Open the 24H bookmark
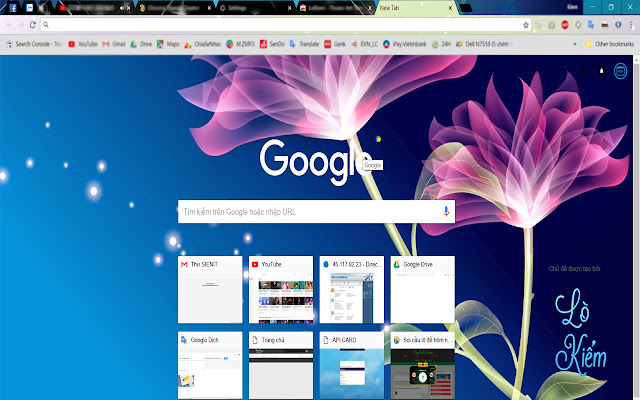This screenshot has width=640, height=400. tap(441, 44)
